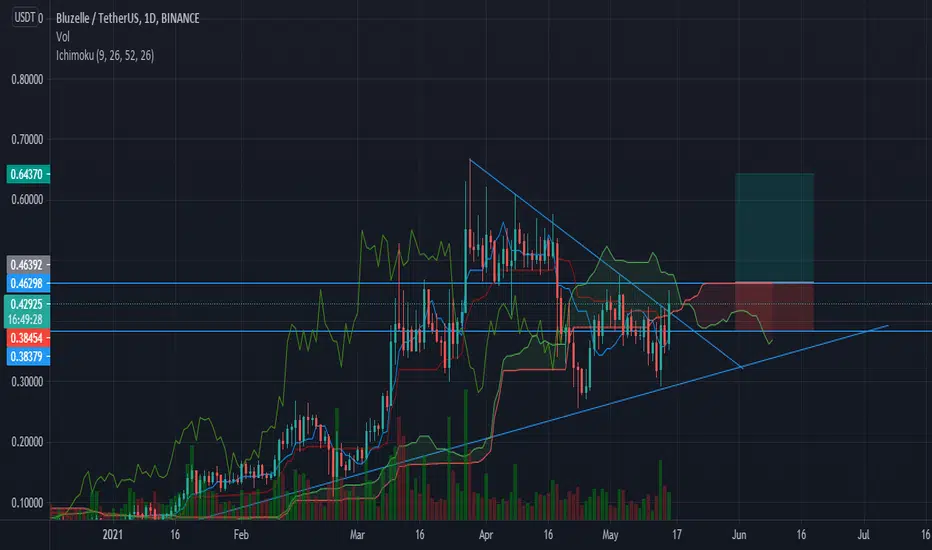
Task: Click the 0.70000 price axis value
Action: 27,140
